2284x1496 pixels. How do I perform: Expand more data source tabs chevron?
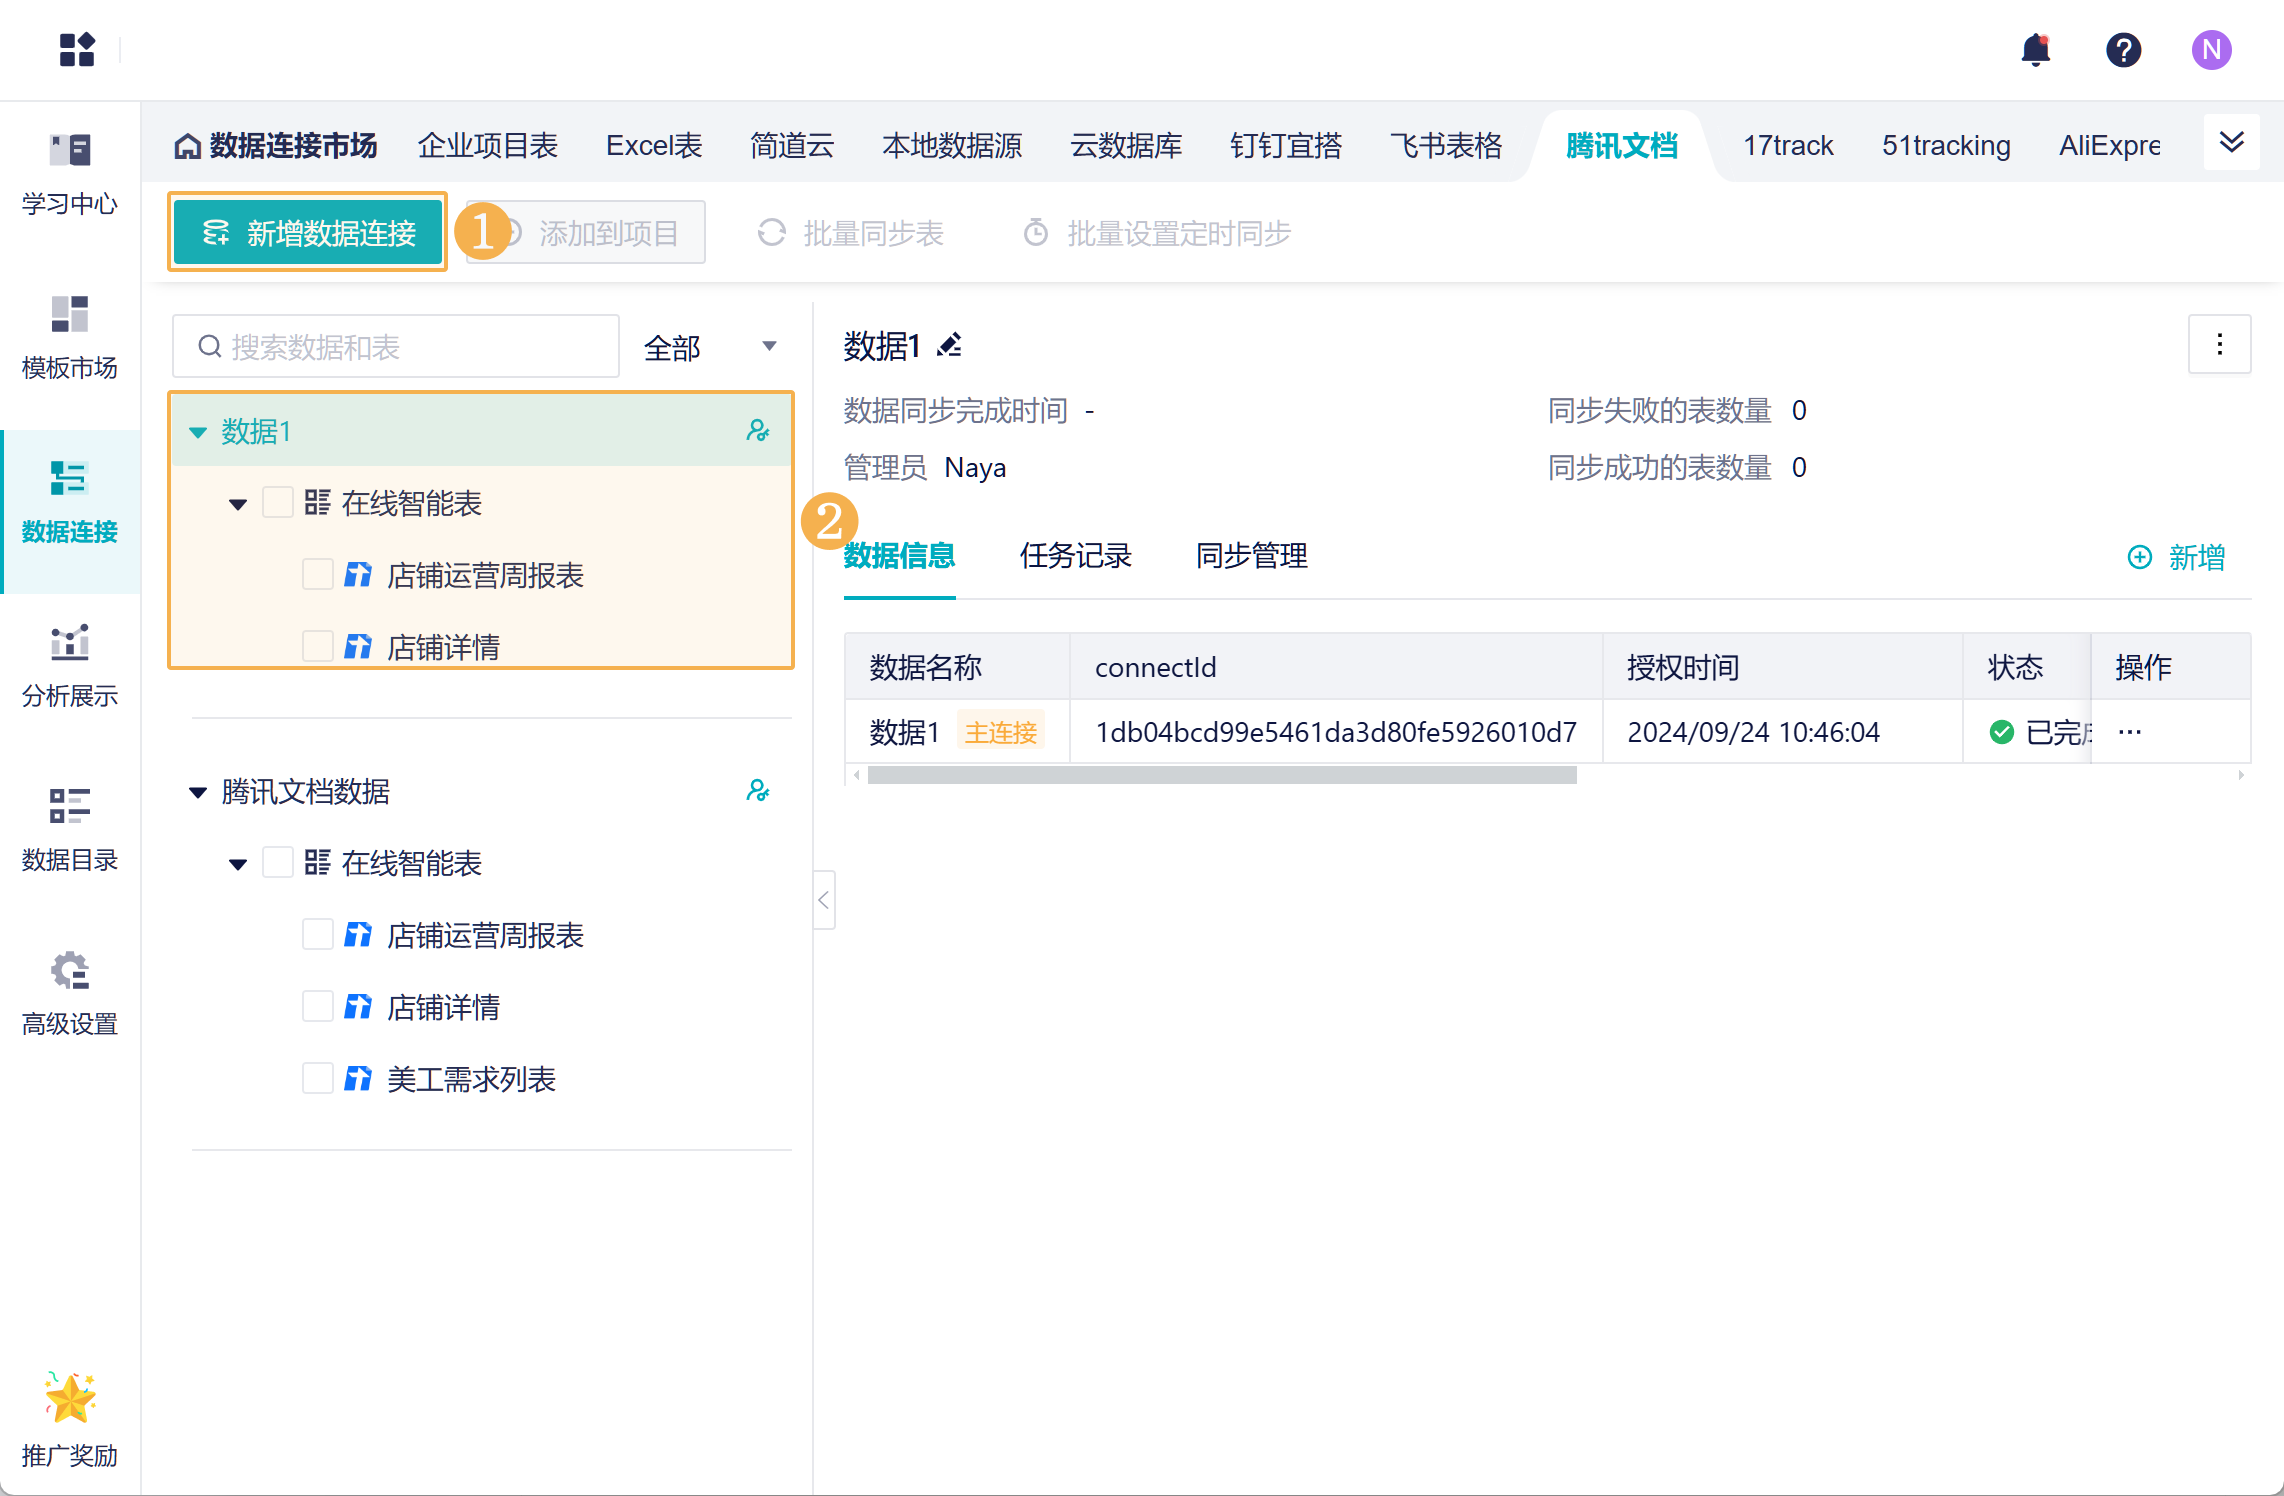[2231, 143]
